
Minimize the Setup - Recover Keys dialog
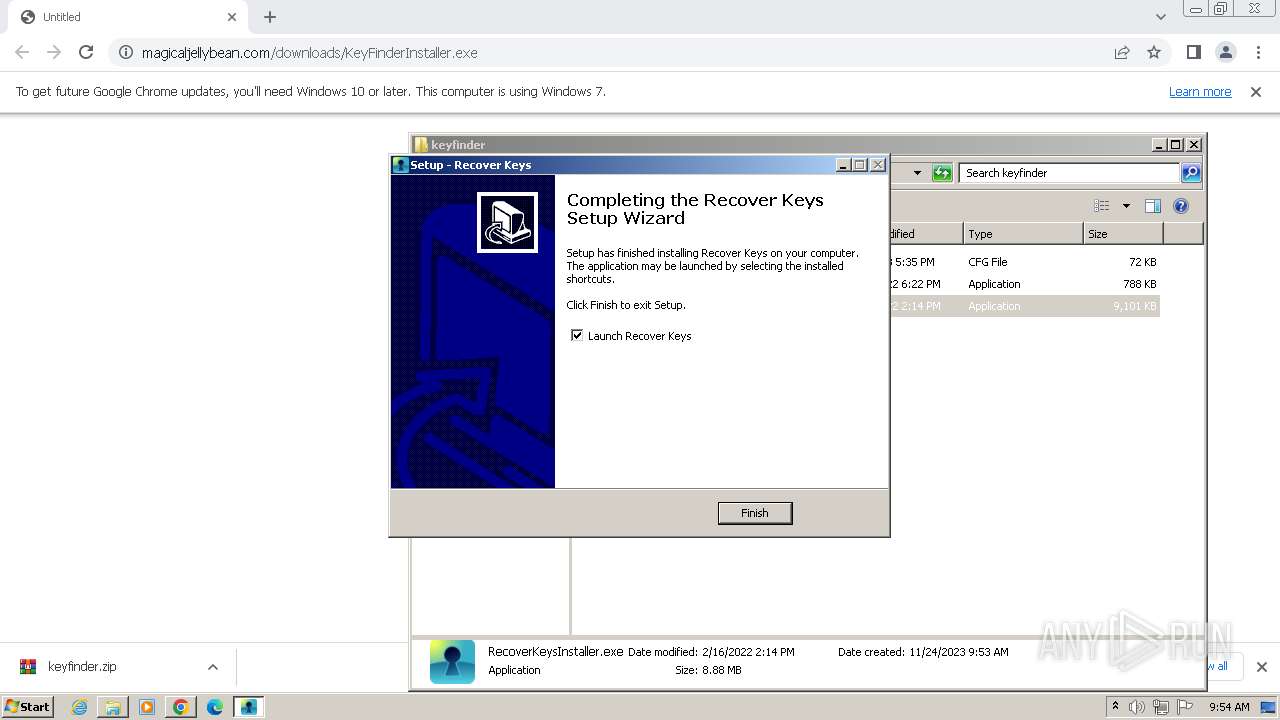pos(843,165)
